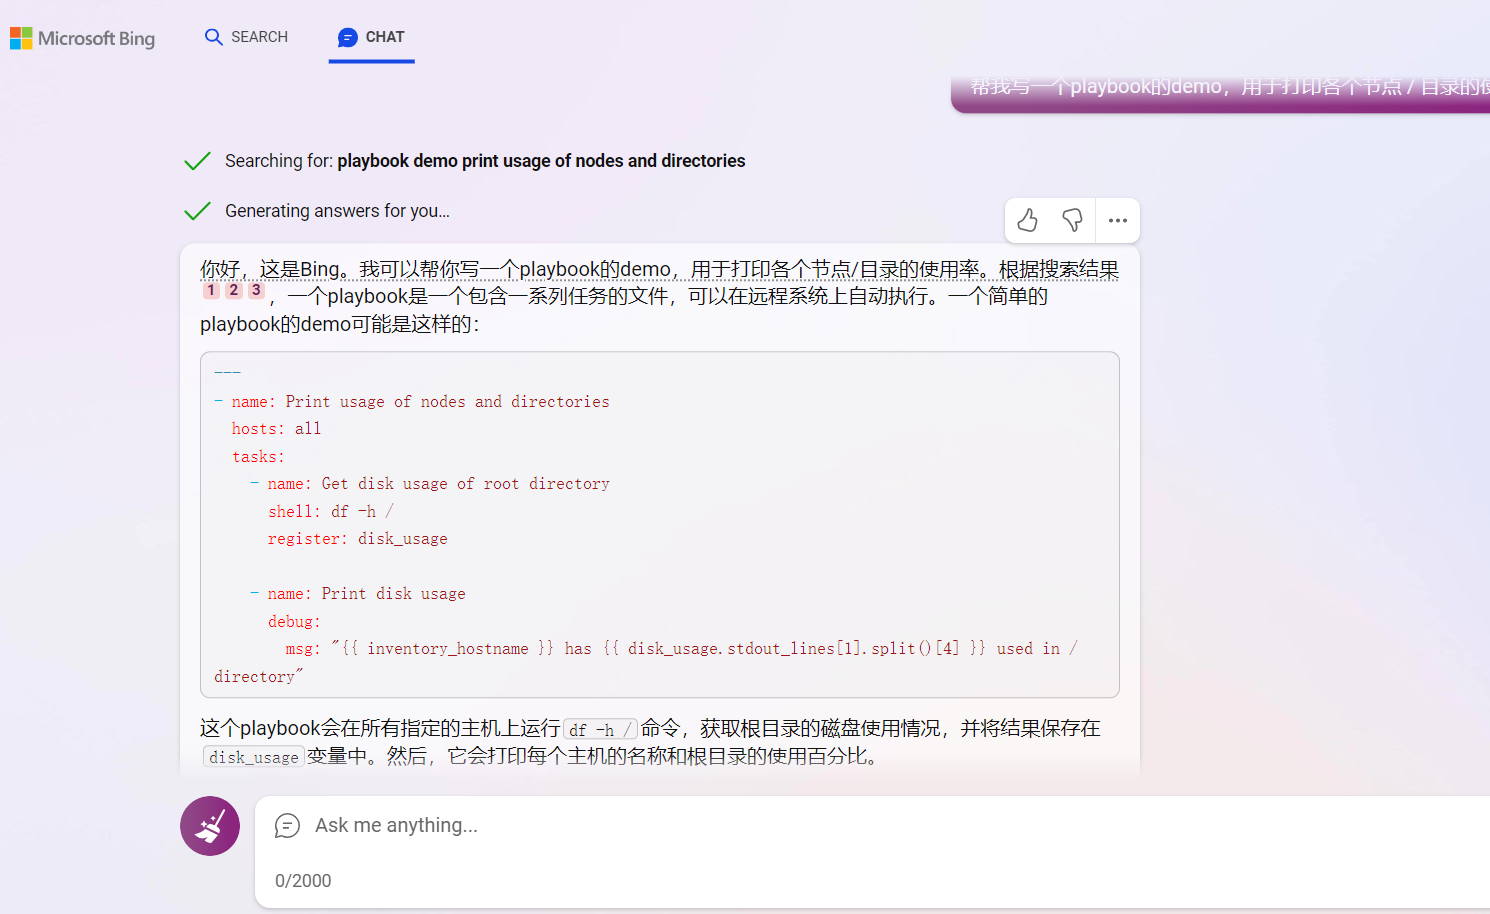
Task: Click the green checkmark beside Searching for
Action: (x=198, y=161)
